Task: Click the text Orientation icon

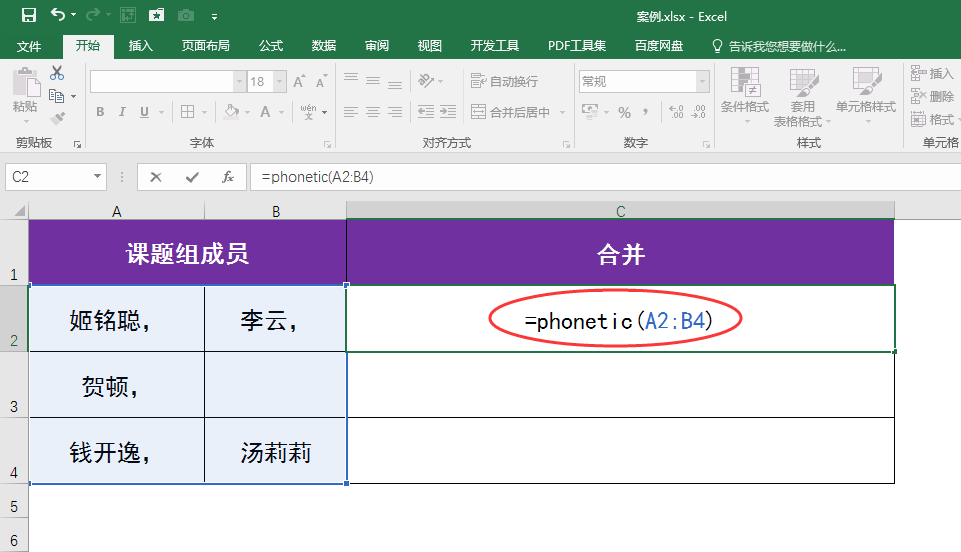Action: coord(426,80)
